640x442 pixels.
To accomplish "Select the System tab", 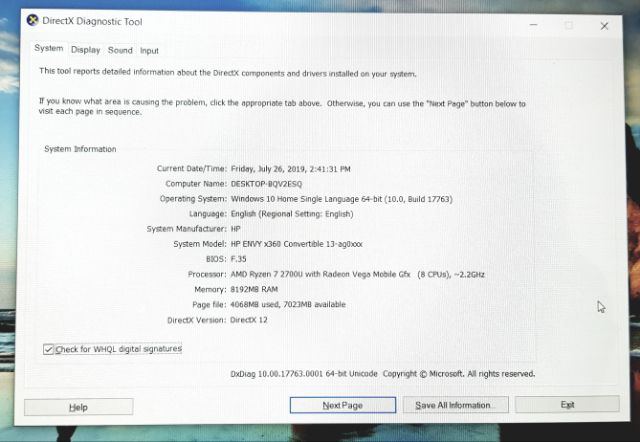I will click(x=49, y=48).
